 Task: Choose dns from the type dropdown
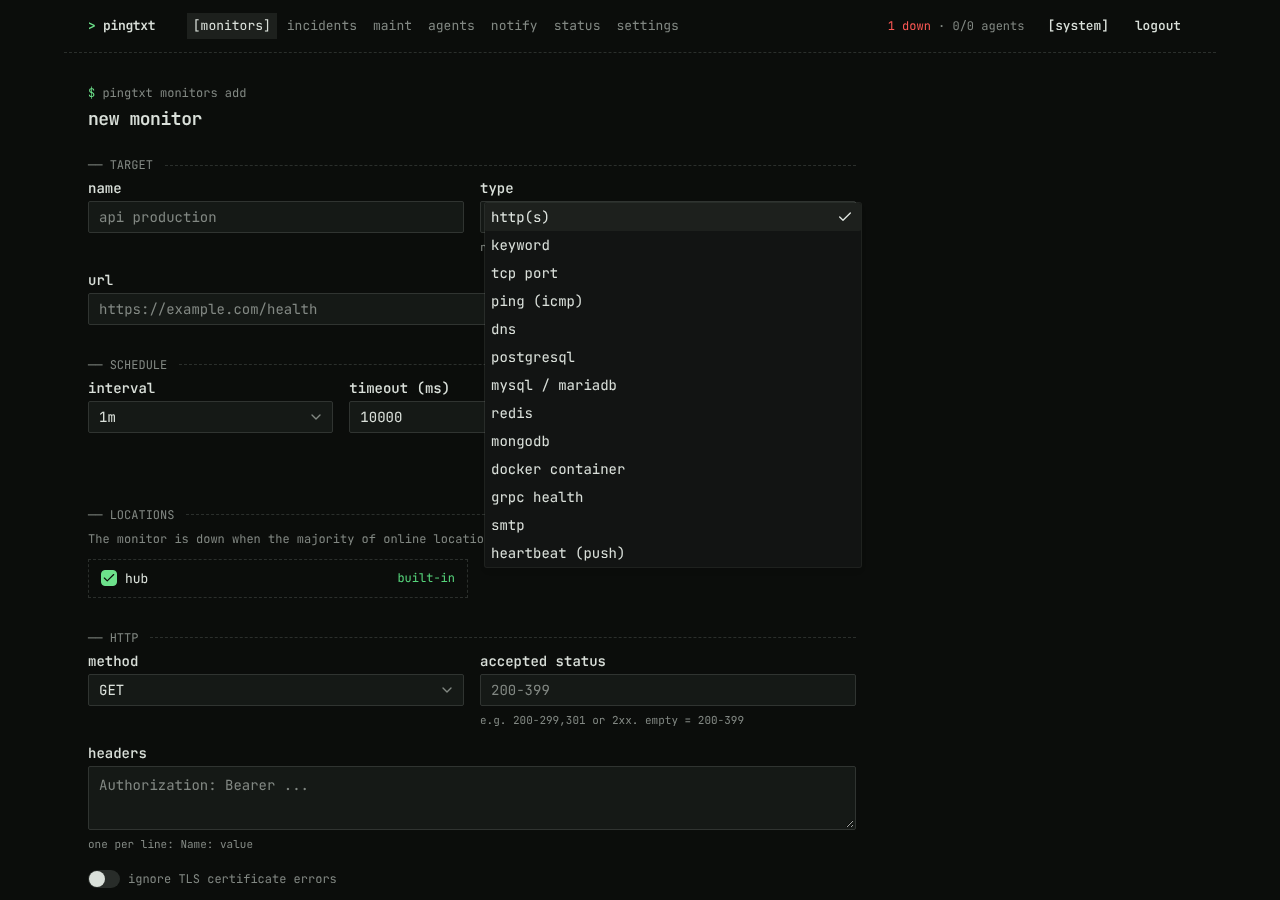pyautogui.click(x=672, y=329)
